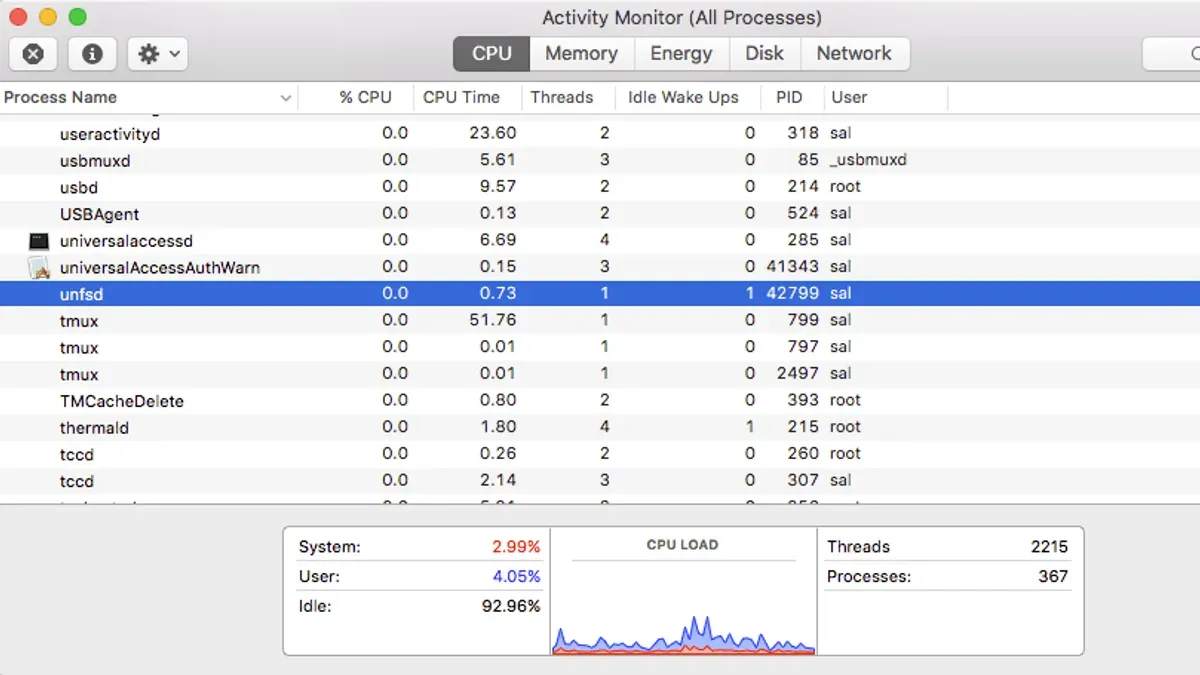Switch to the Energy tab
Viewport: 1200px width, 675px height.
pos(681,54)
